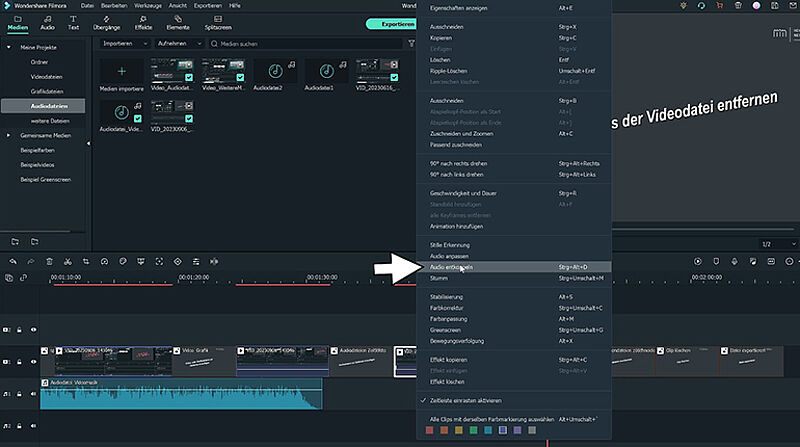The height and width of the screenshot is (447, 800).
Task: Click the filter funnel icon beside search
Action: click(411, 44)
